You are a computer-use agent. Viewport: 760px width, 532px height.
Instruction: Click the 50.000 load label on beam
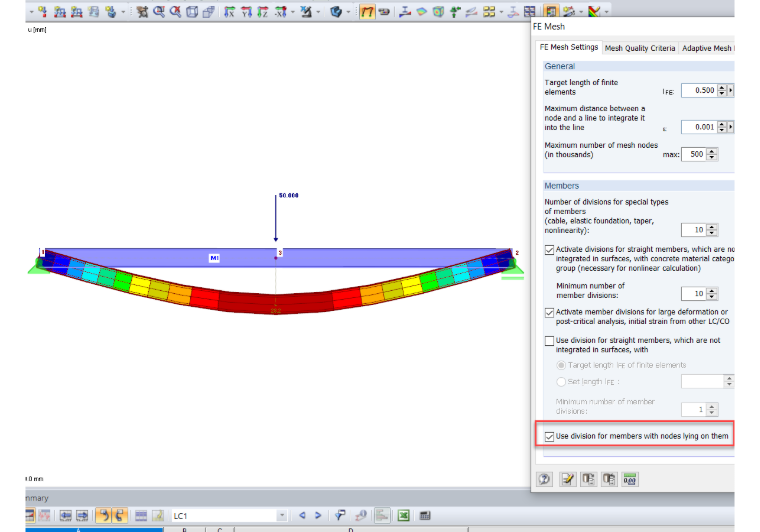point(288,195)
